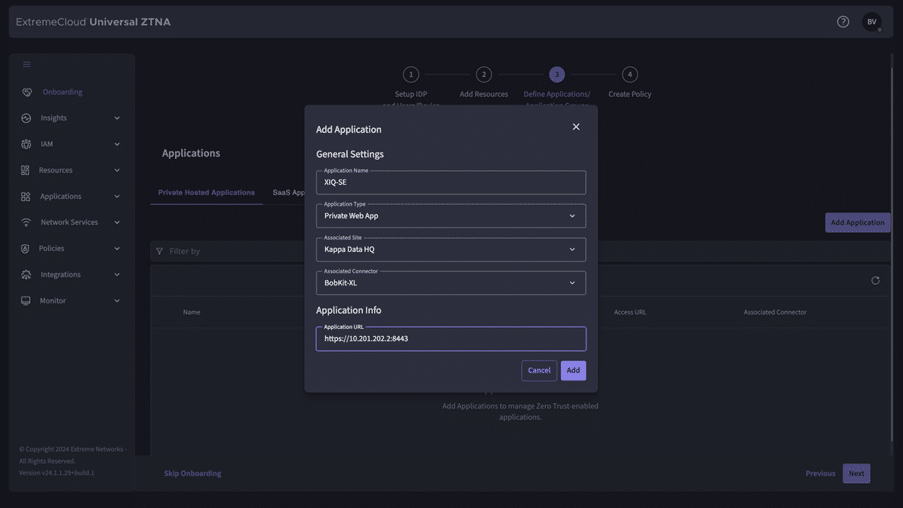
Task: Click the Policies shield icon
Action: [25, 249]
